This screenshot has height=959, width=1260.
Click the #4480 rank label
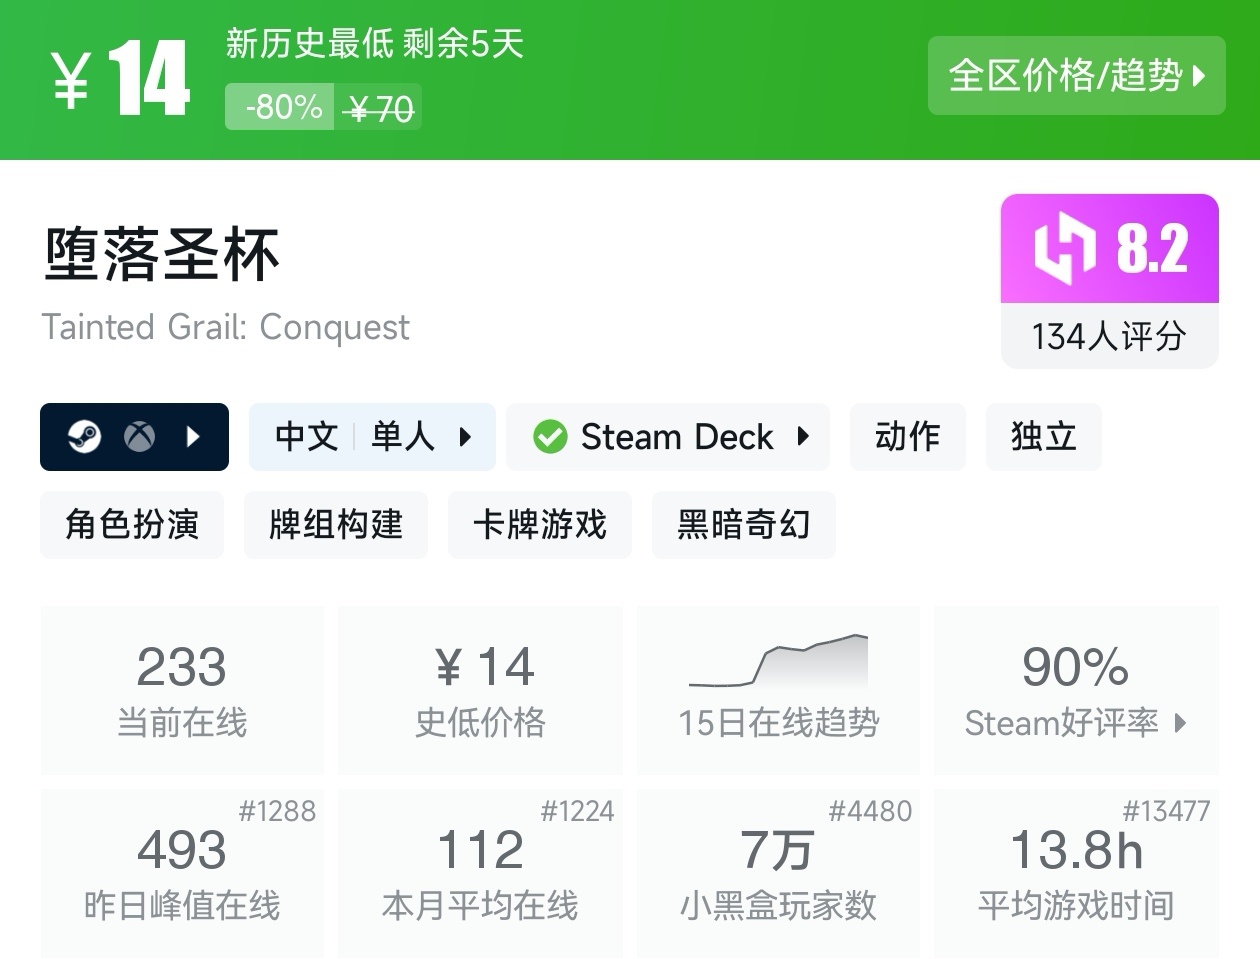(x=870, y=811)
